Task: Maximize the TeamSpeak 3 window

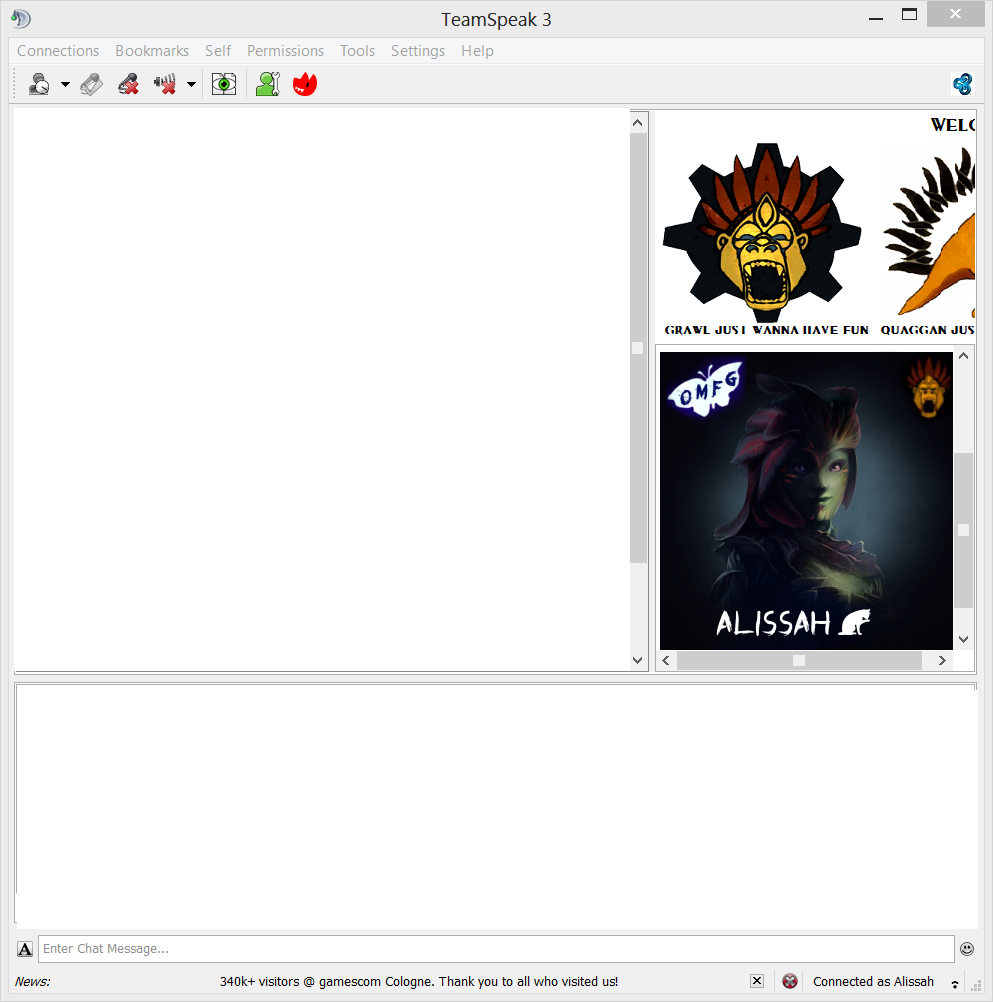Action: [x=909, y=15]
